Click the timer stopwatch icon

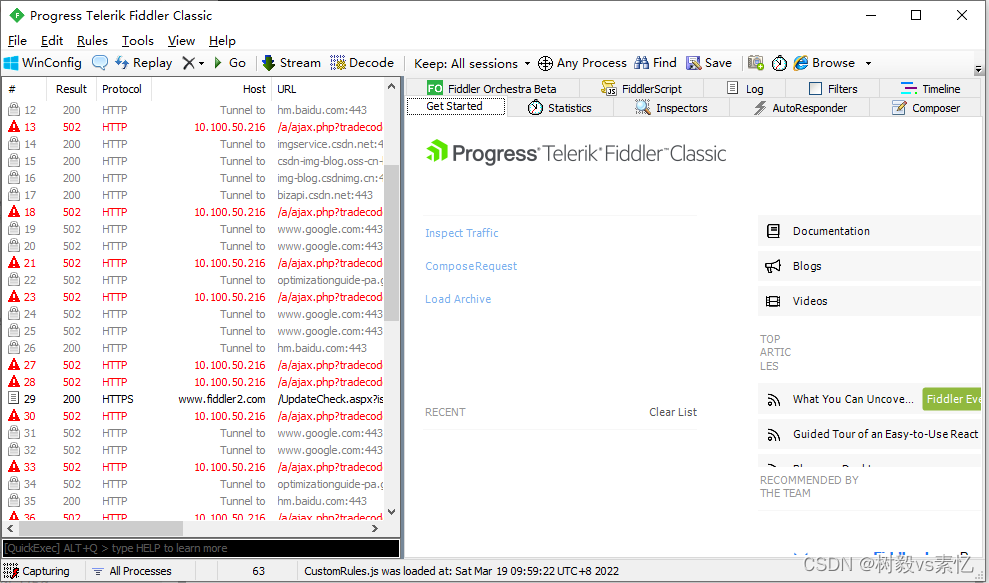pyautogui.click(x=780, y=63)
